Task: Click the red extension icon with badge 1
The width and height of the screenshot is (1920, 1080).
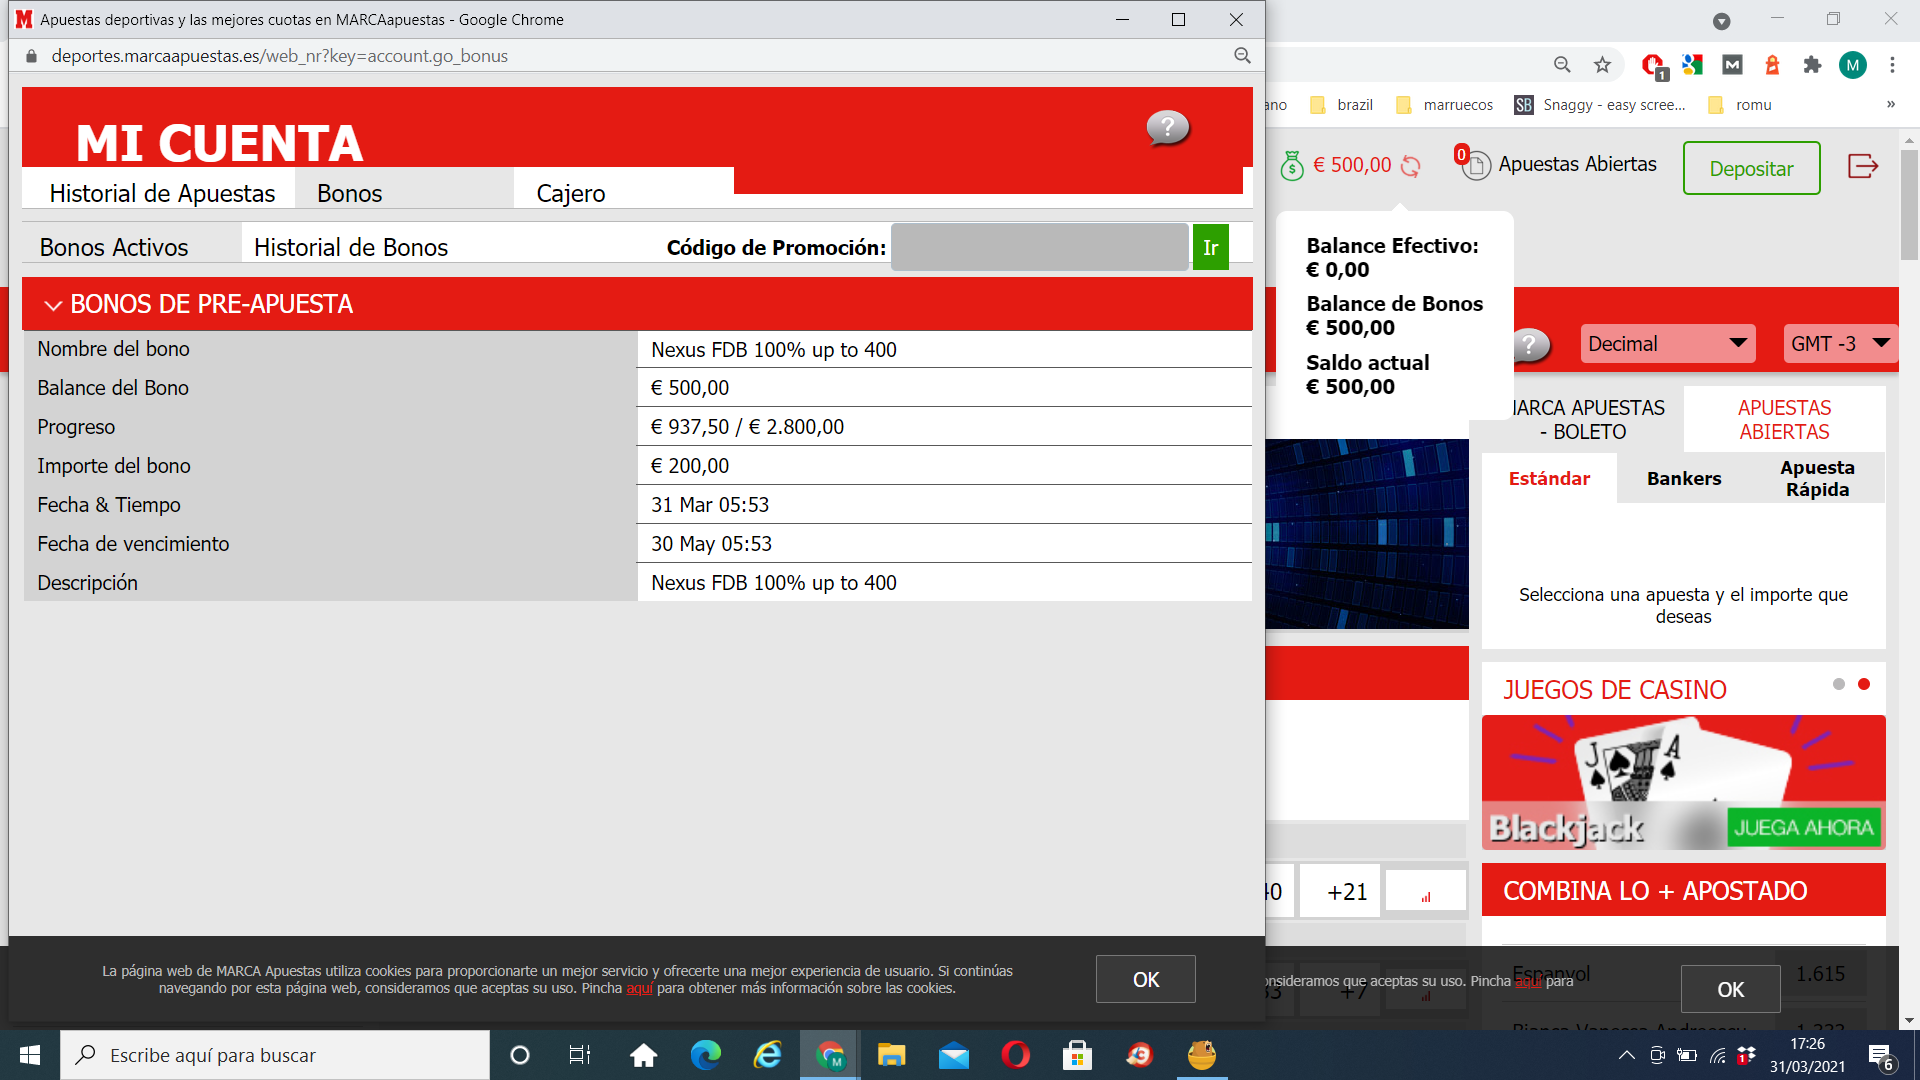Action: tap(1653, 66)
